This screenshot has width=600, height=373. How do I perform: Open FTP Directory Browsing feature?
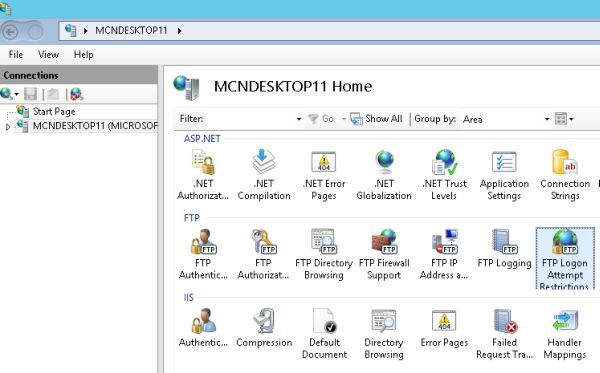coord(324,254)
